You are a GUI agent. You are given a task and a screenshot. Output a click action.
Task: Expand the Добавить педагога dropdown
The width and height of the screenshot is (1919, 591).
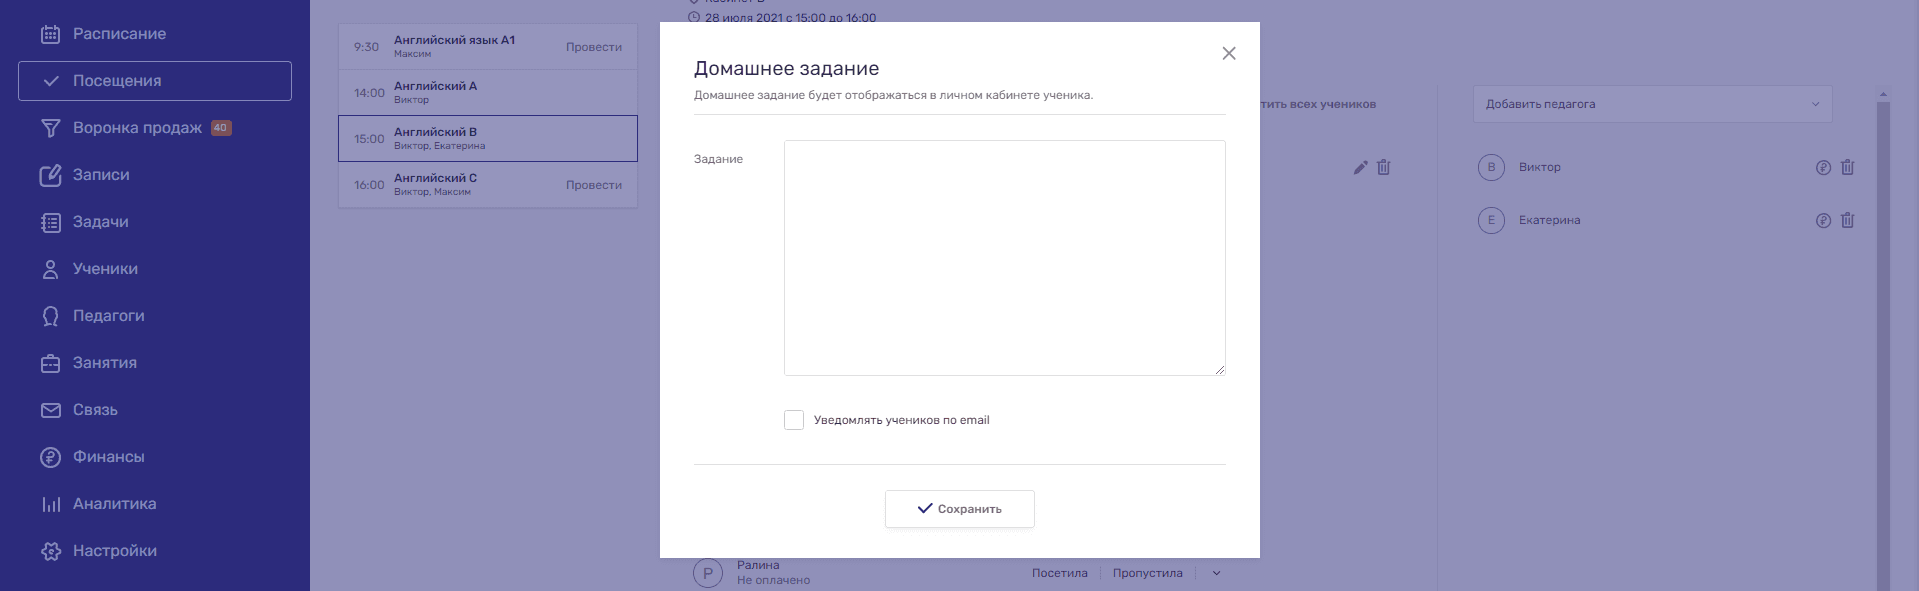[x=1652, y=104]
